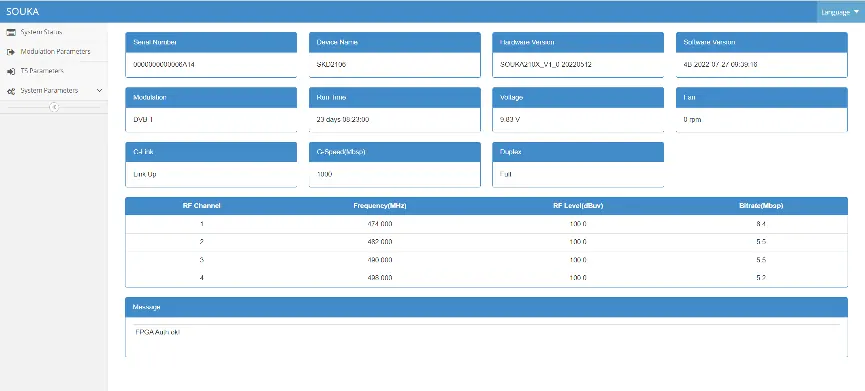Click the Bitrate(Mbsp) column header
865x391 pixels.
click(x=761, y=206)
